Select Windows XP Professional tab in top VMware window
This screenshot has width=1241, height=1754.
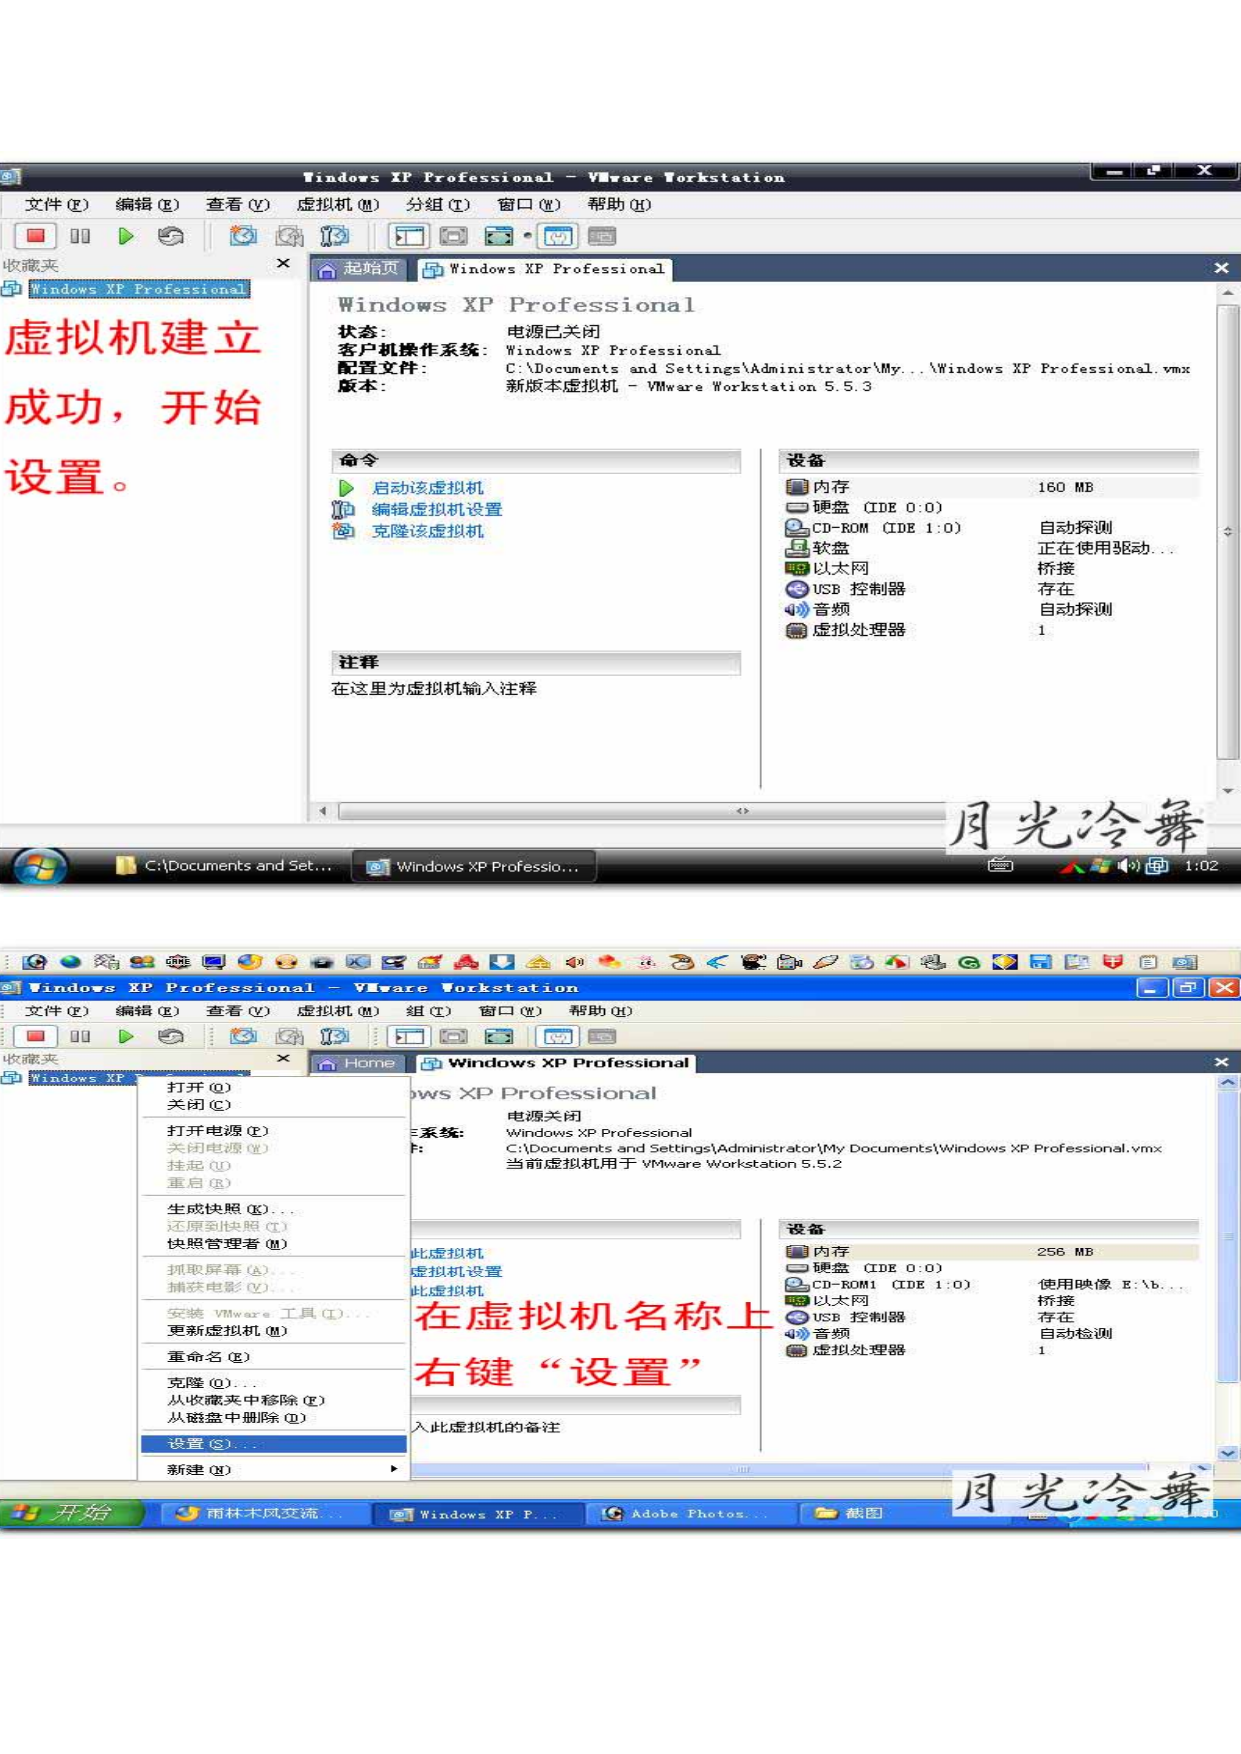[x=545, y=269]
